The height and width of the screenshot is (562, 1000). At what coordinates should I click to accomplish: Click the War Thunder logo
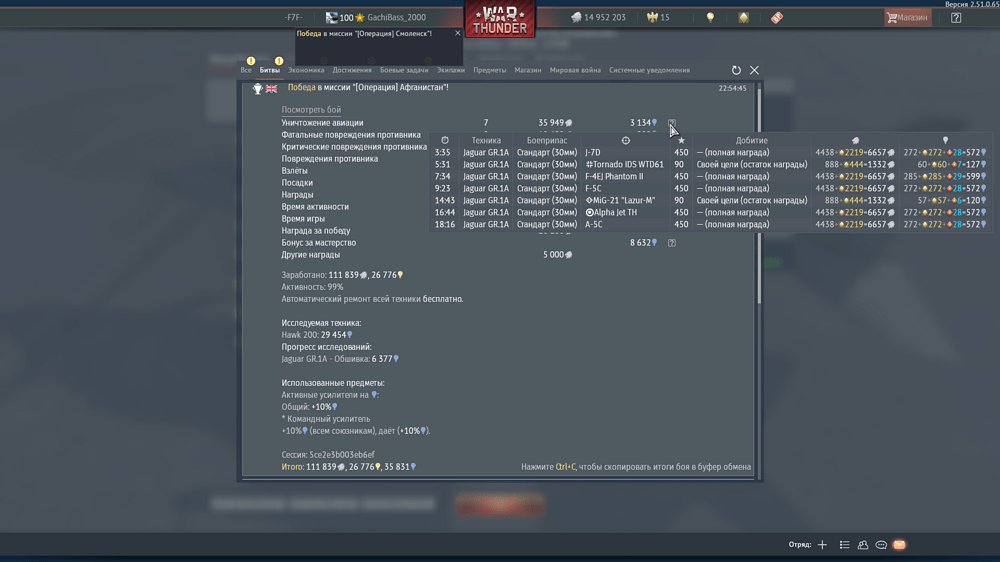coord(499,19)
